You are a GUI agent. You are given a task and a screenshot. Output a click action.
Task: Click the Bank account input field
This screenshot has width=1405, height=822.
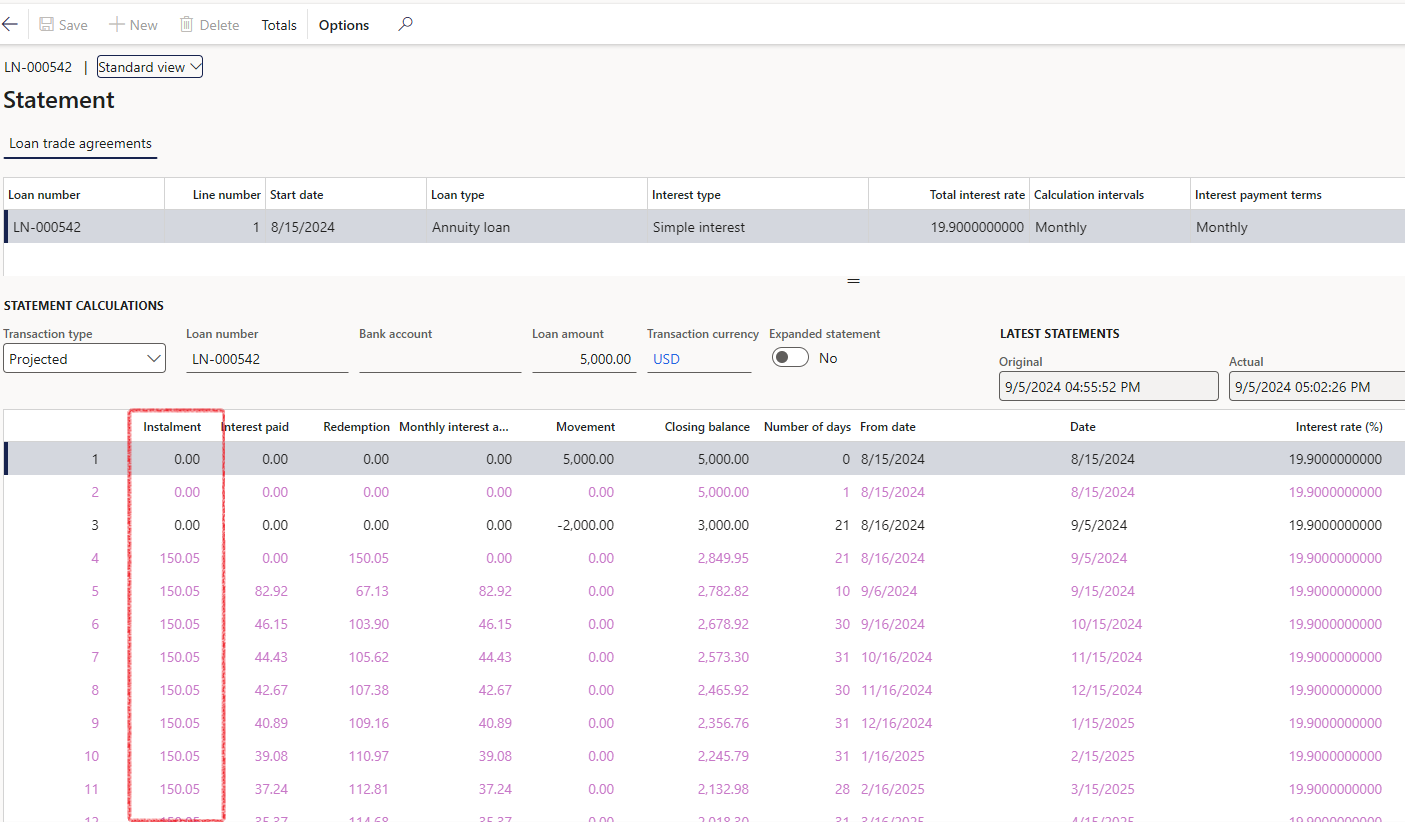pos(440,359)
